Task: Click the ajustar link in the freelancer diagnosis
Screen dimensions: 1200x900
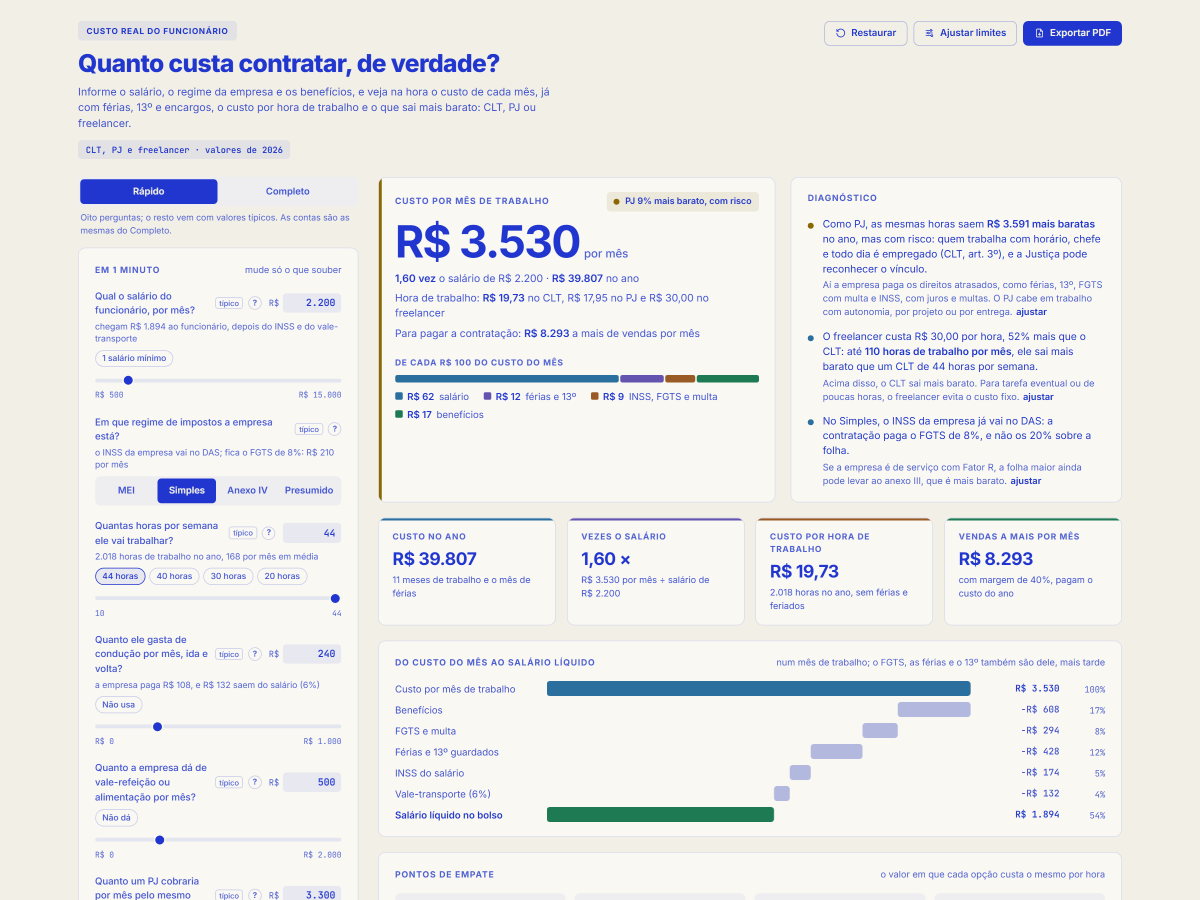Action: coord(1037,397)
